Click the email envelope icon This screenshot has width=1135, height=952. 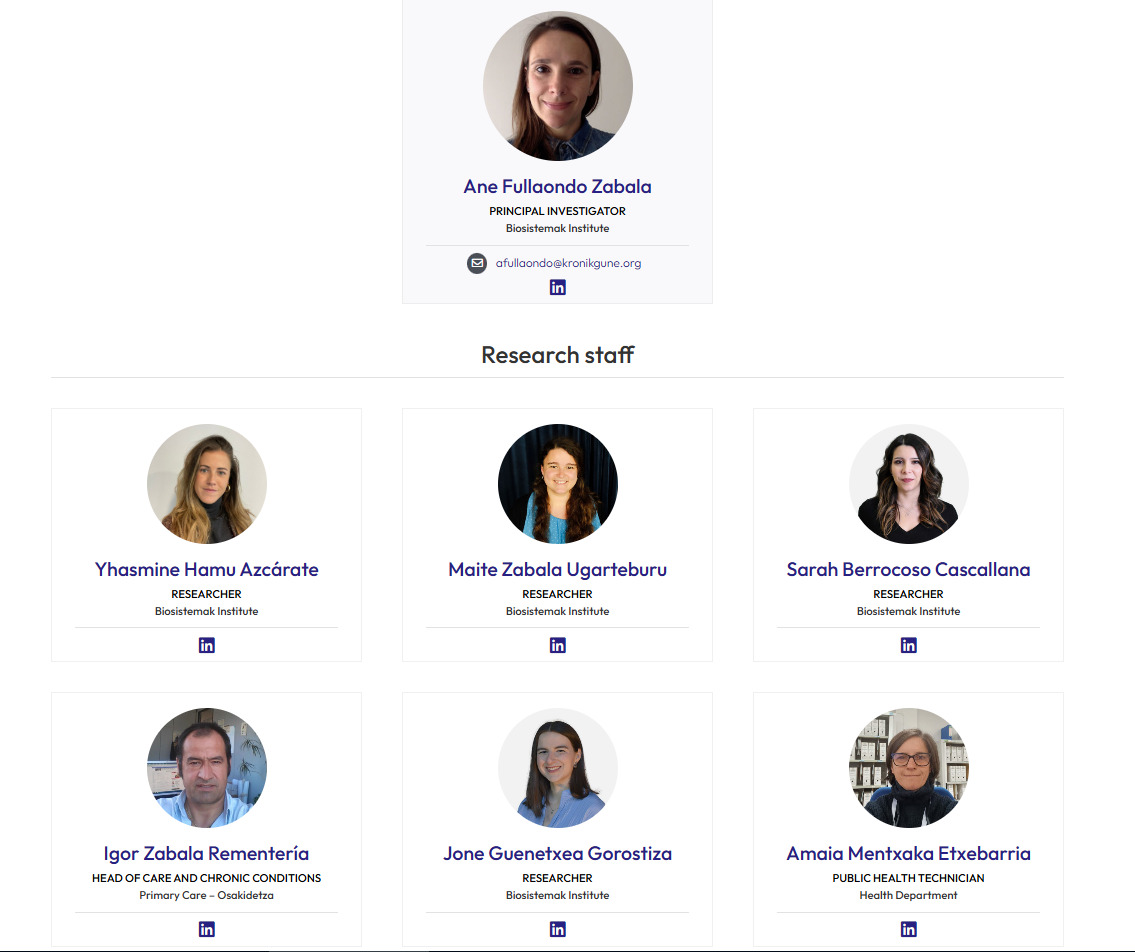click(477, 263)
